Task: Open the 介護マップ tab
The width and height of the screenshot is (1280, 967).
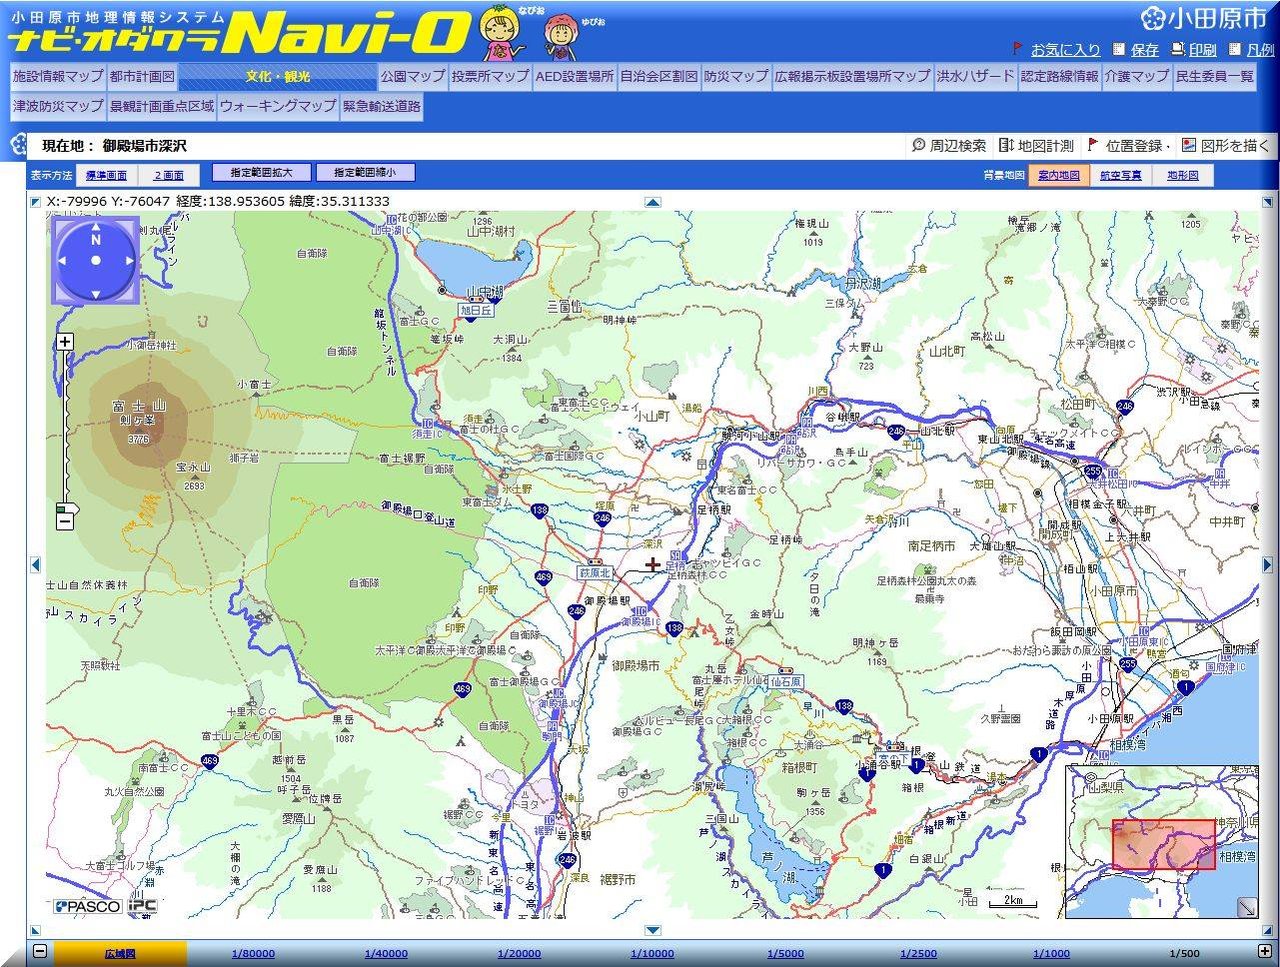Action: coord(1137,76)
